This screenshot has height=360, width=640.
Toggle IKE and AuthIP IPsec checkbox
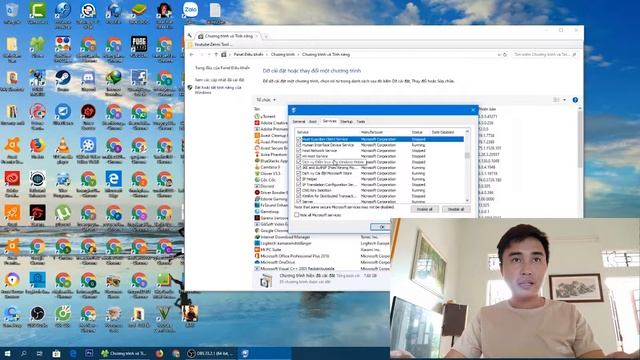(x=299, y=168)
